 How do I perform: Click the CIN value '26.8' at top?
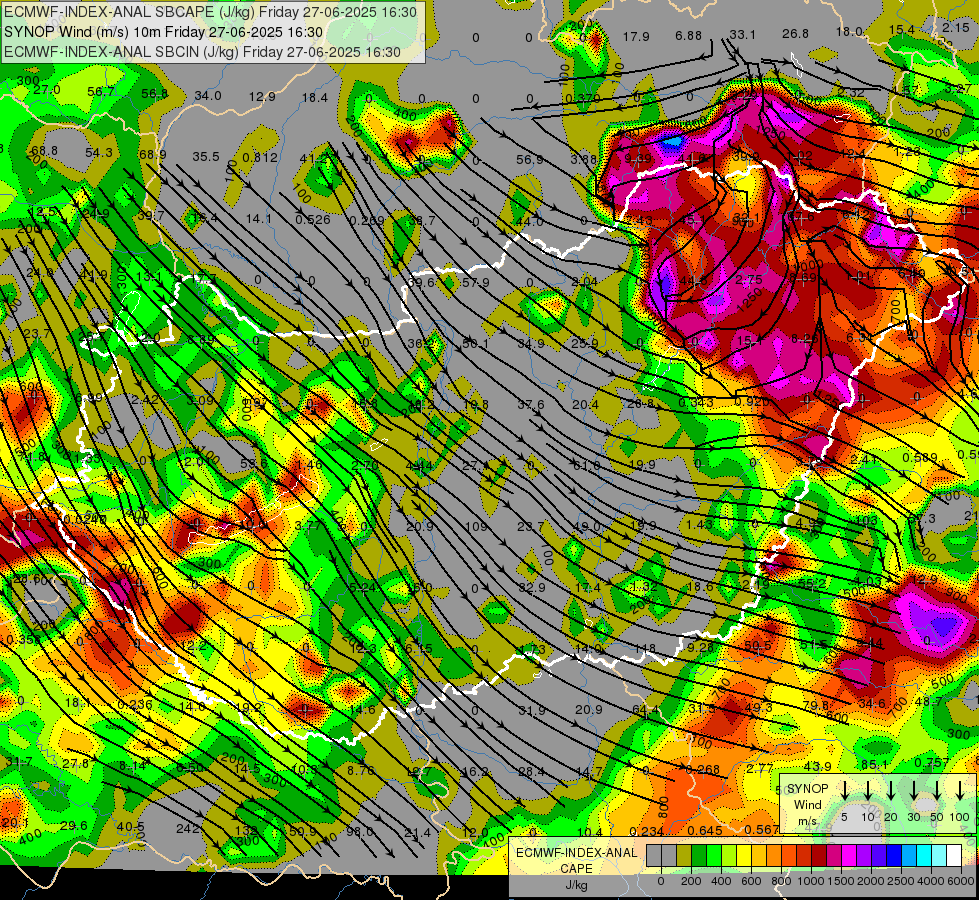795,34
